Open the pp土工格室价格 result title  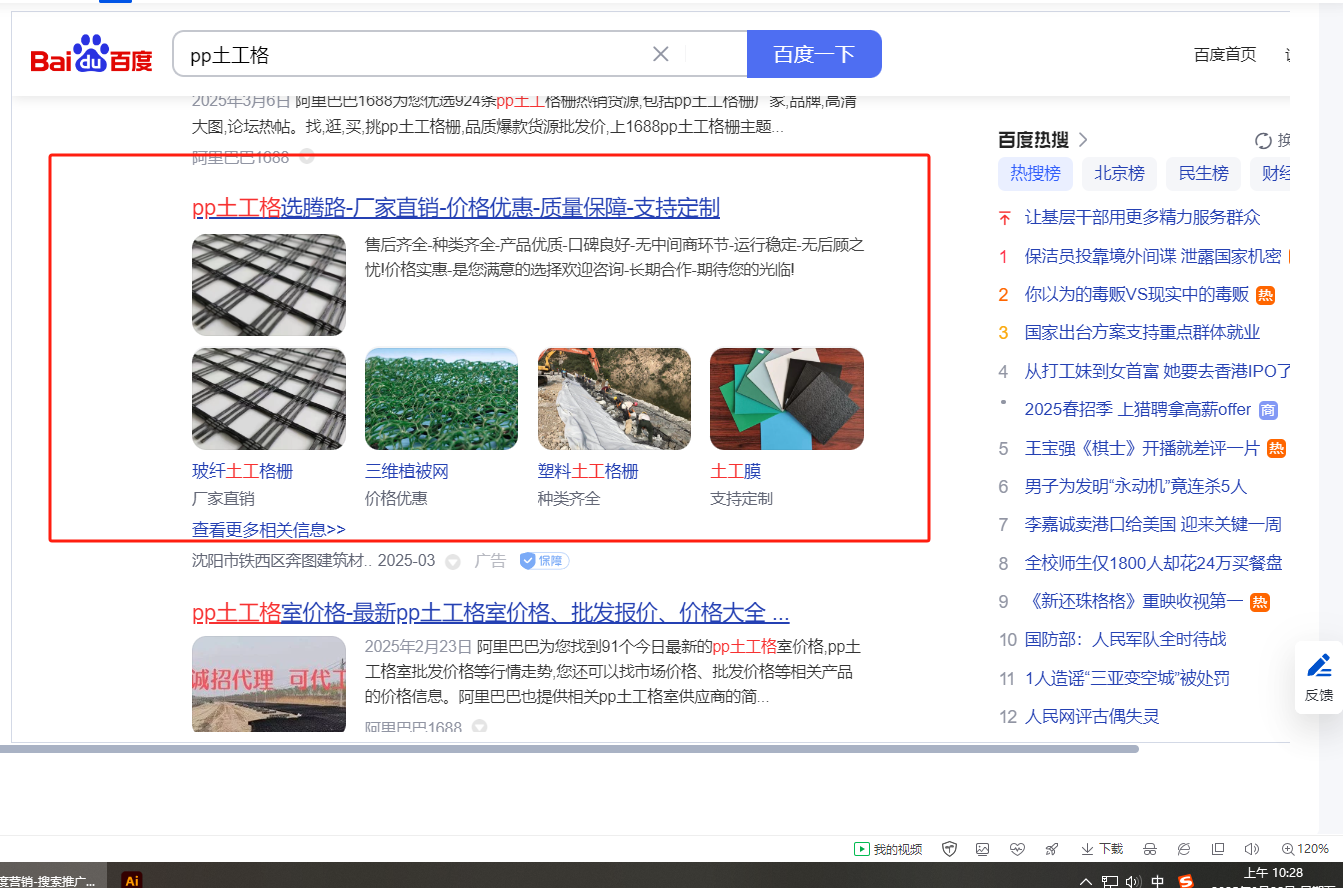(491, 612)
